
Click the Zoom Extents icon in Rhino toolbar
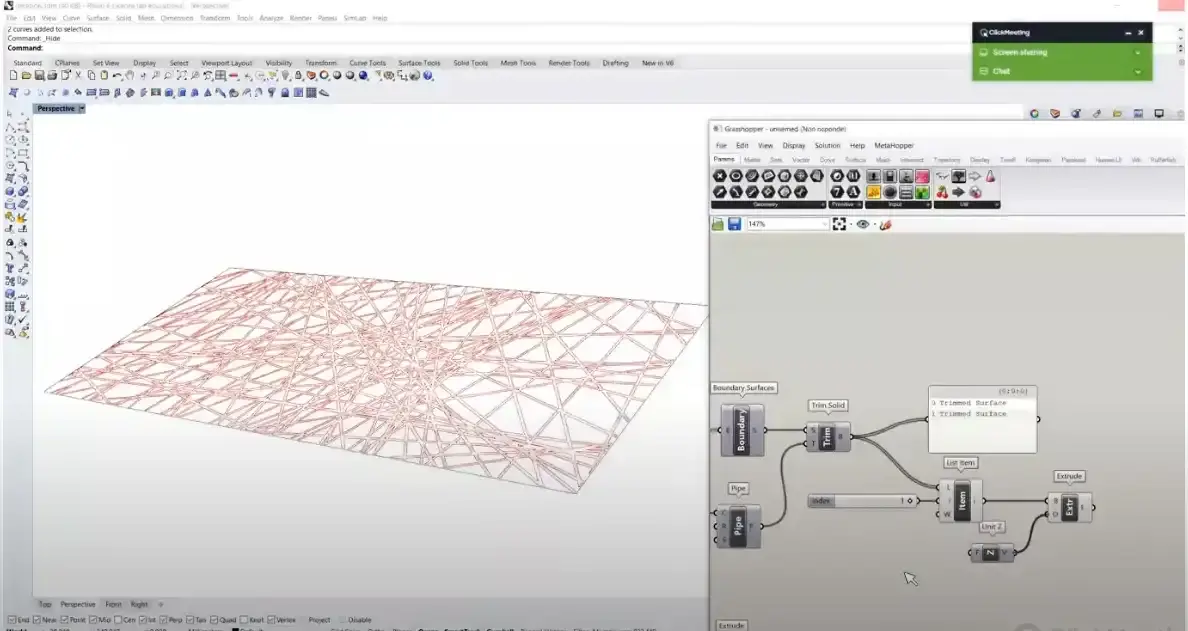coord(182,75)
